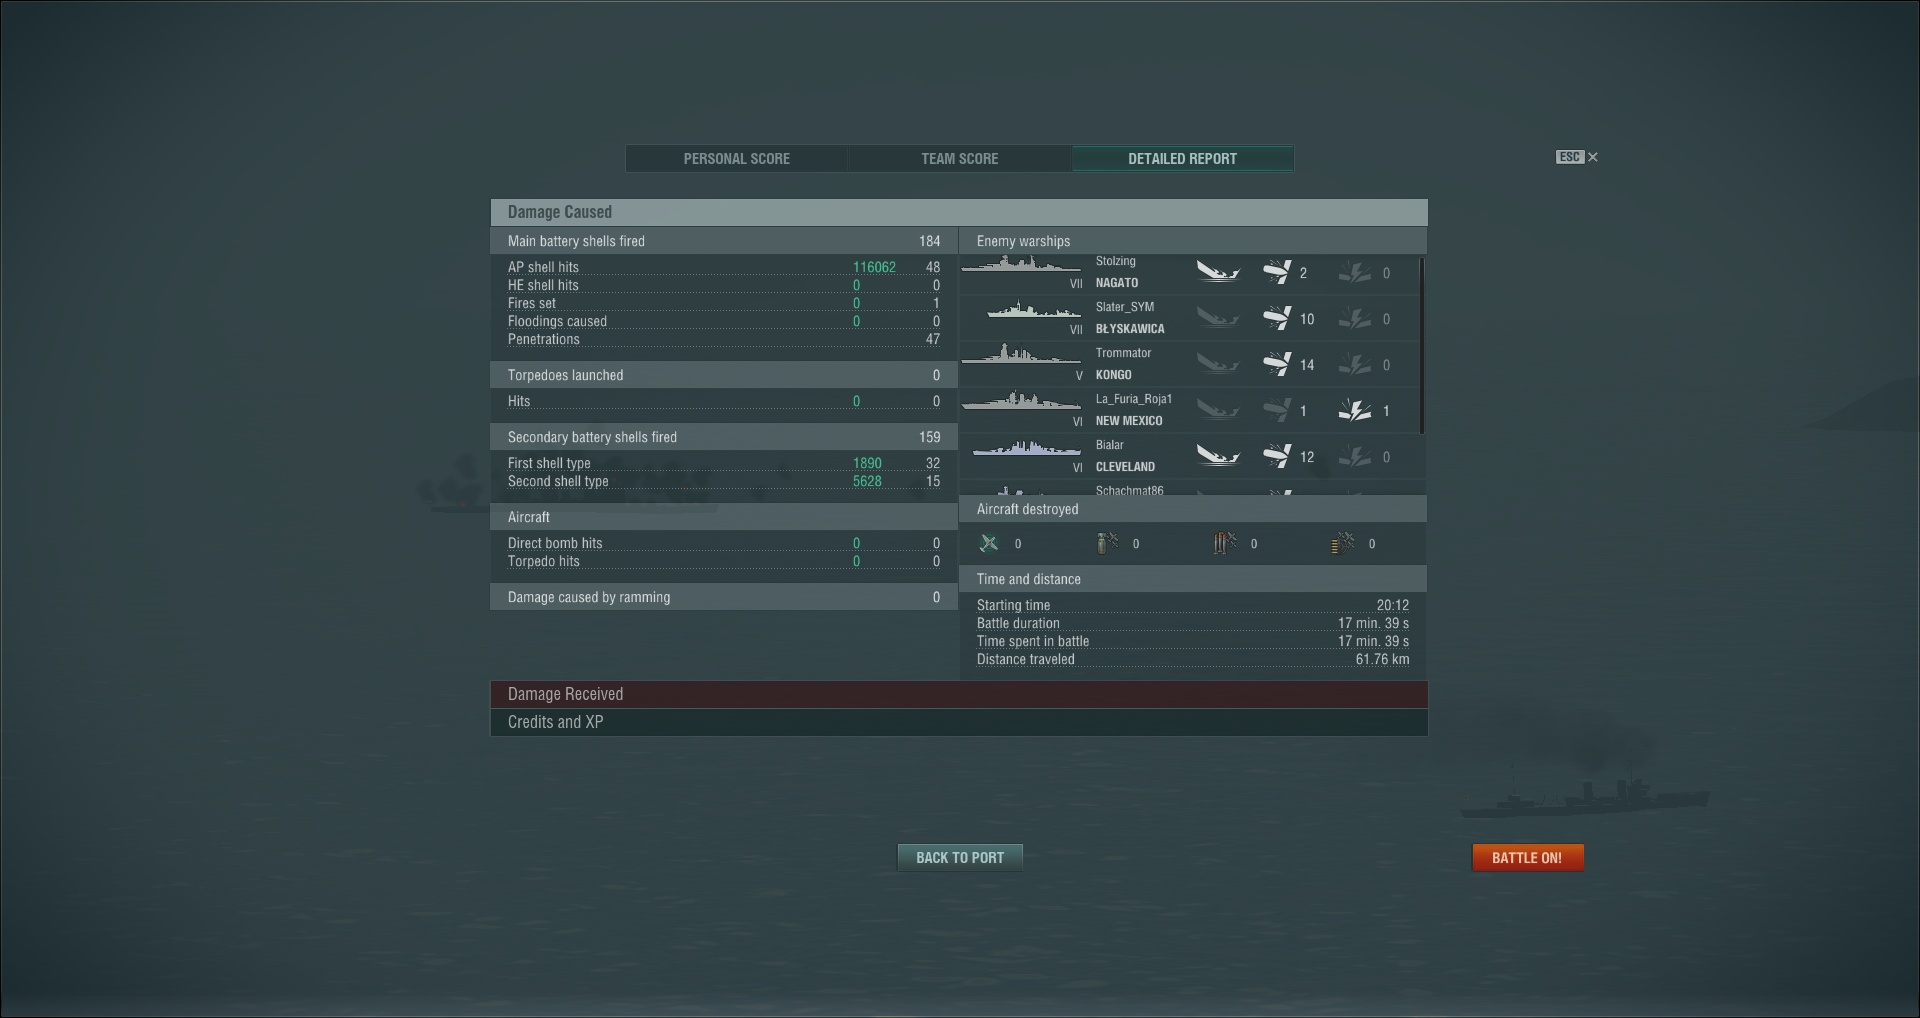Click the Main battery shells fired row

coord(724,241)
